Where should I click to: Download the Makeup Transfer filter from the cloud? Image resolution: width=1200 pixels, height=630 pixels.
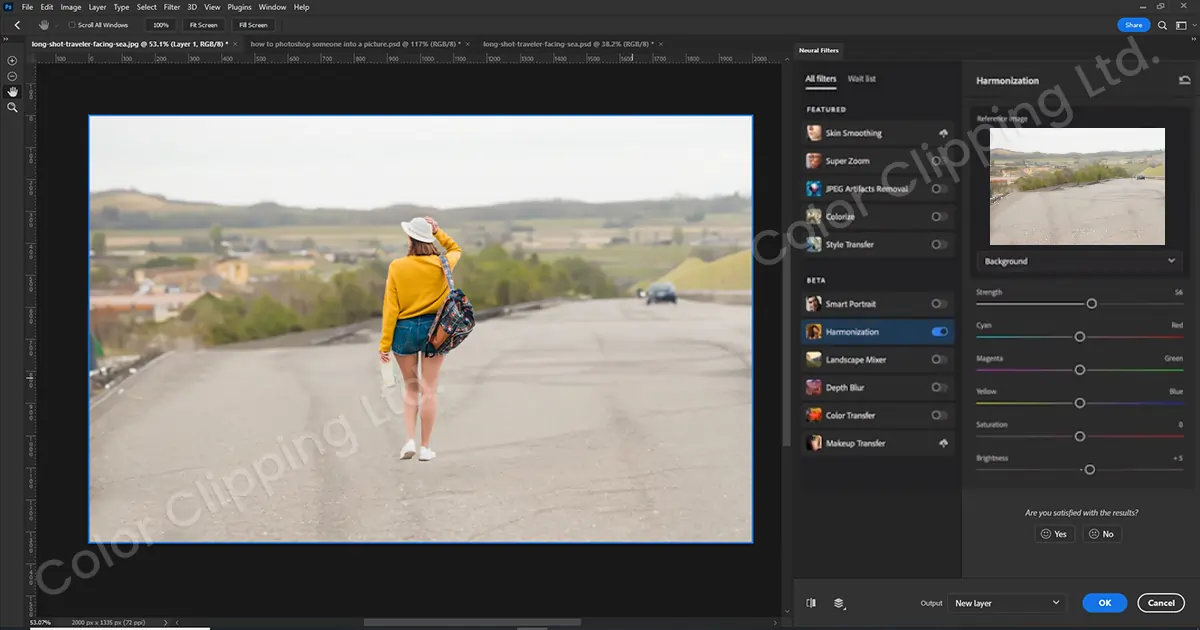[942, 443]
